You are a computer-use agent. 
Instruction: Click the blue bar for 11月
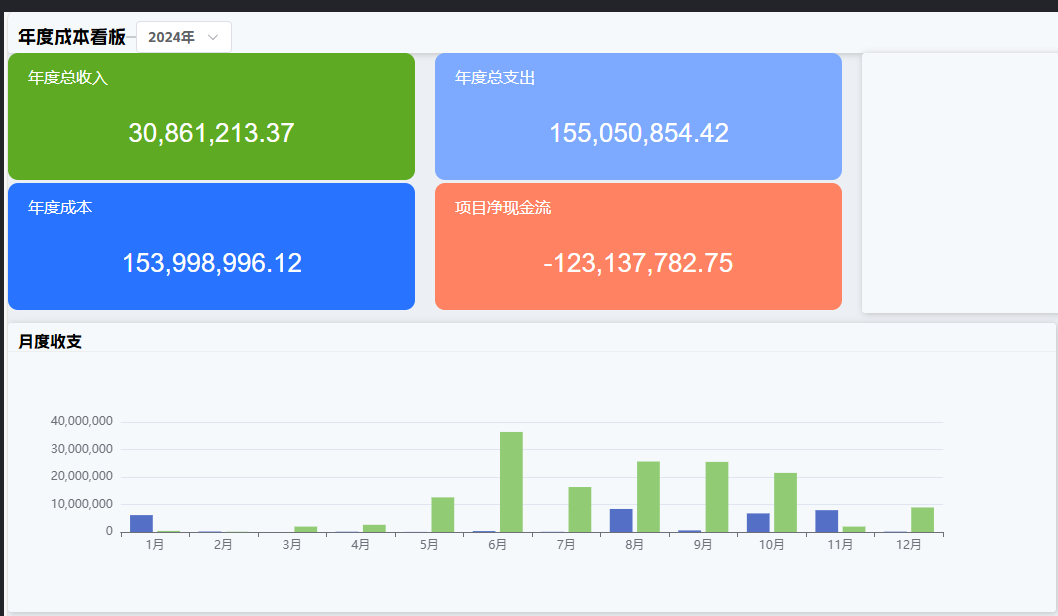tap(826, 521)
